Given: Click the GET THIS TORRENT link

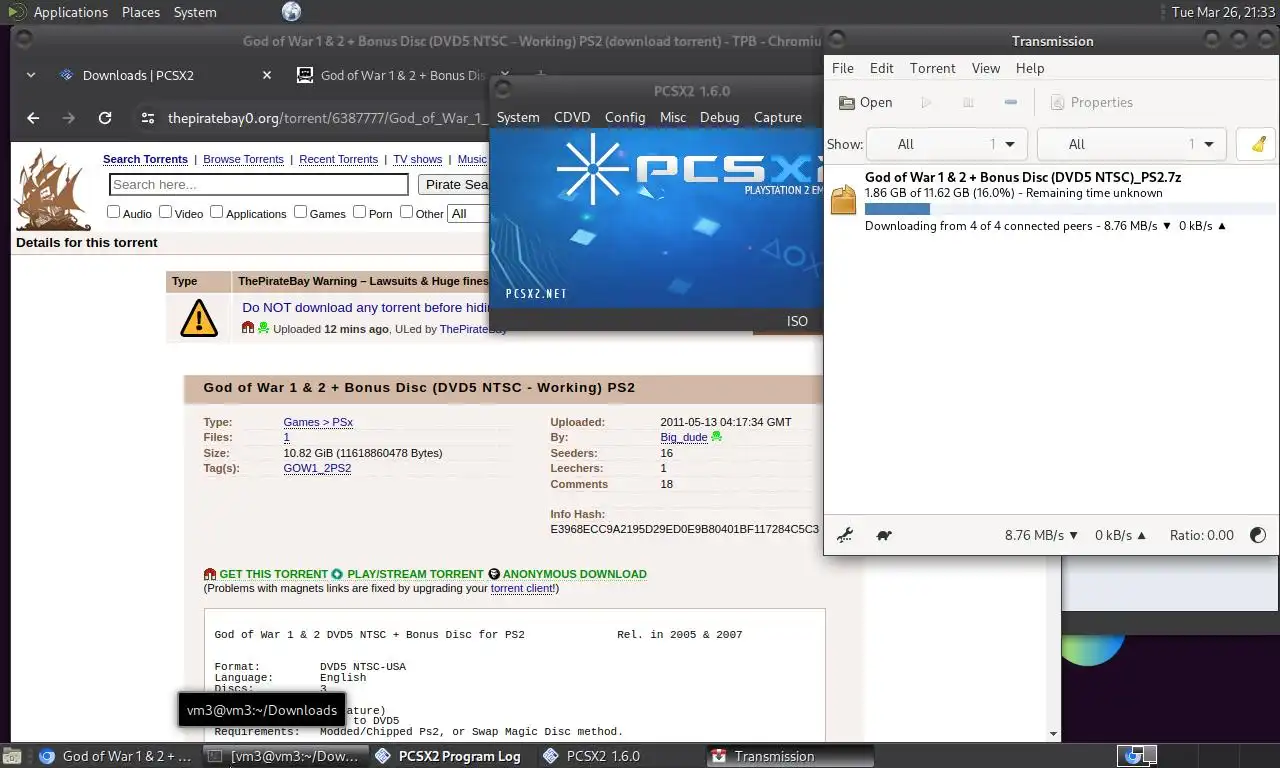Looking at the screenshot, I should pos(274,574).
